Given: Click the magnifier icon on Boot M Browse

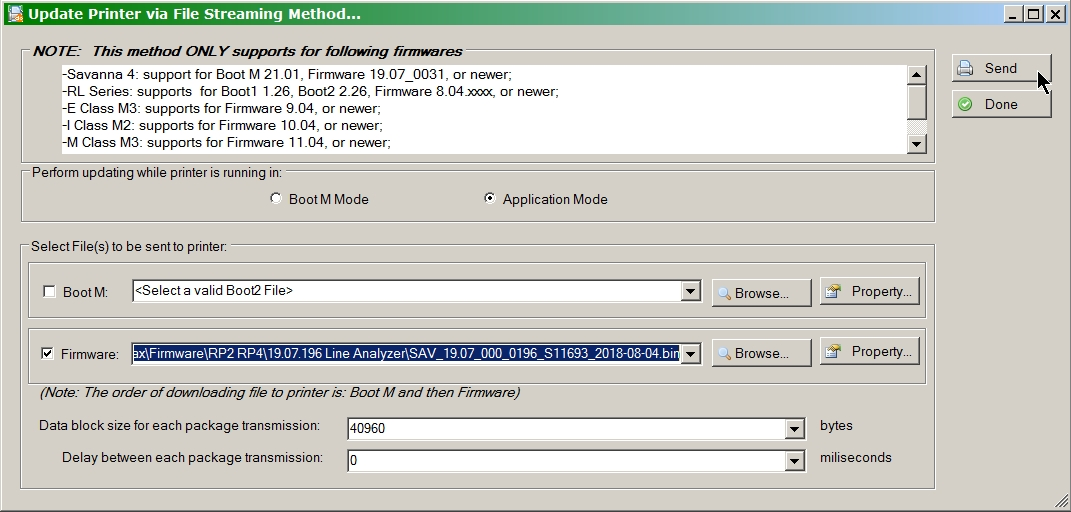Looking at the screenshot, I should (725, 294).
